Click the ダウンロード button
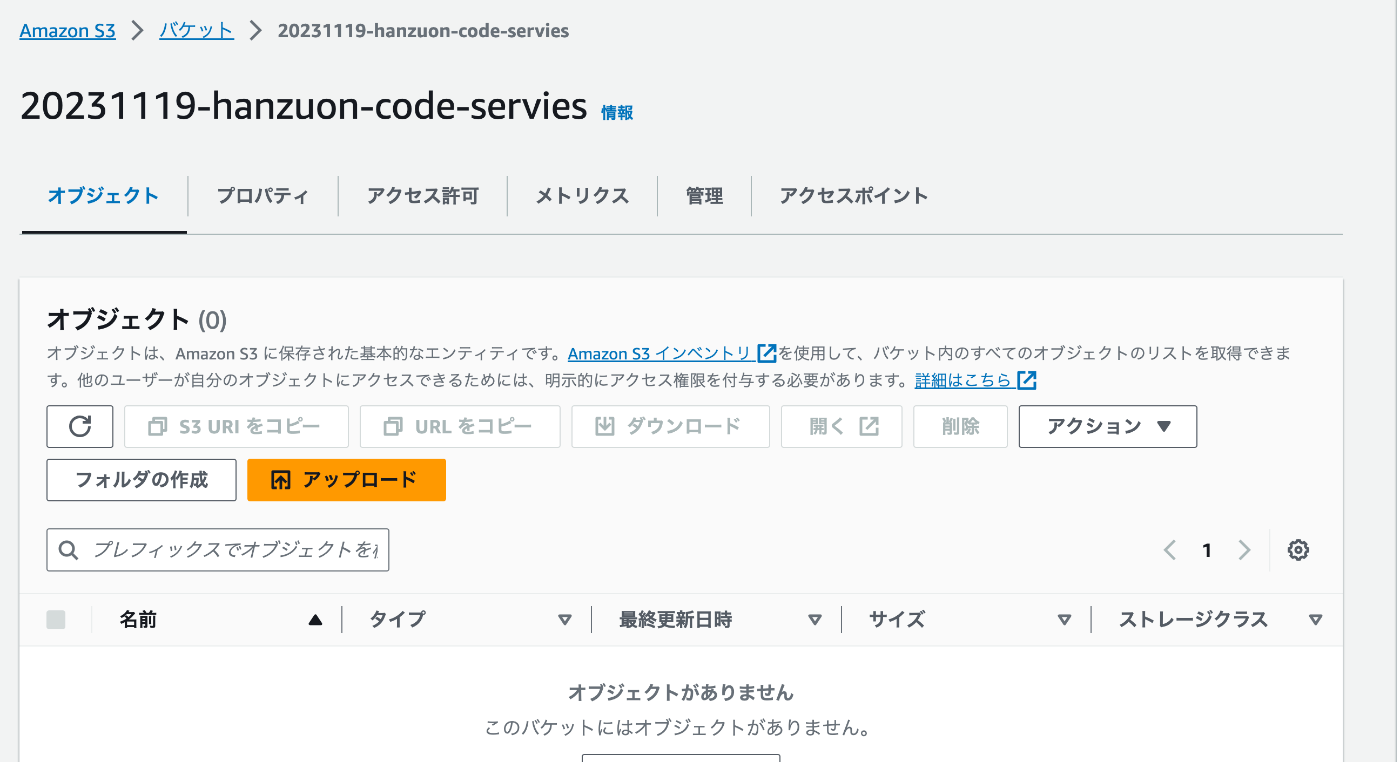1400x762 pixels. tap(670, 426)
